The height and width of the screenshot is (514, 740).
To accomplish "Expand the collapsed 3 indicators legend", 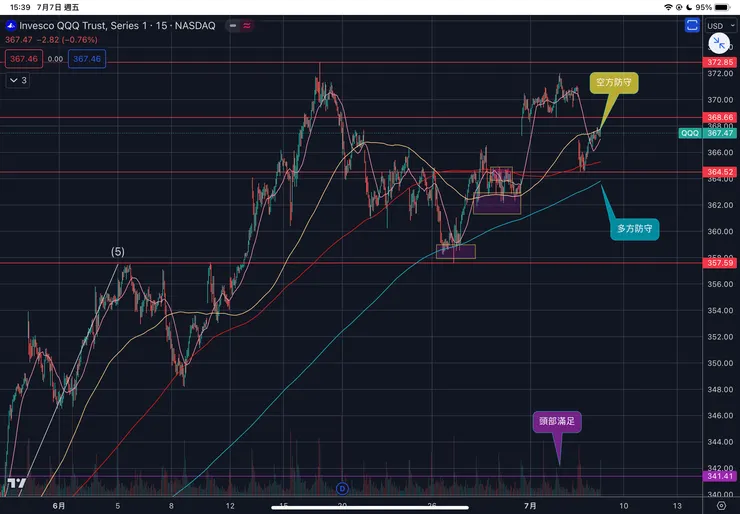I will coord(18,80).
